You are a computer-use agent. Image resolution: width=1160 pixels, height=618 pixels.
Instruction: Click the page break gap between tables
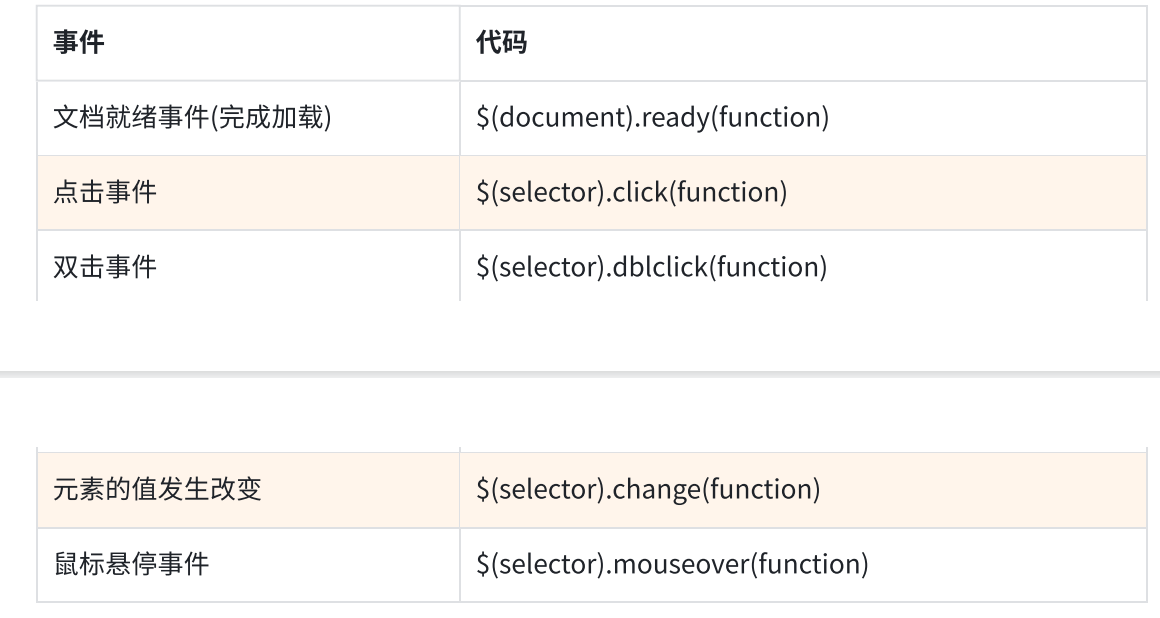580,372
